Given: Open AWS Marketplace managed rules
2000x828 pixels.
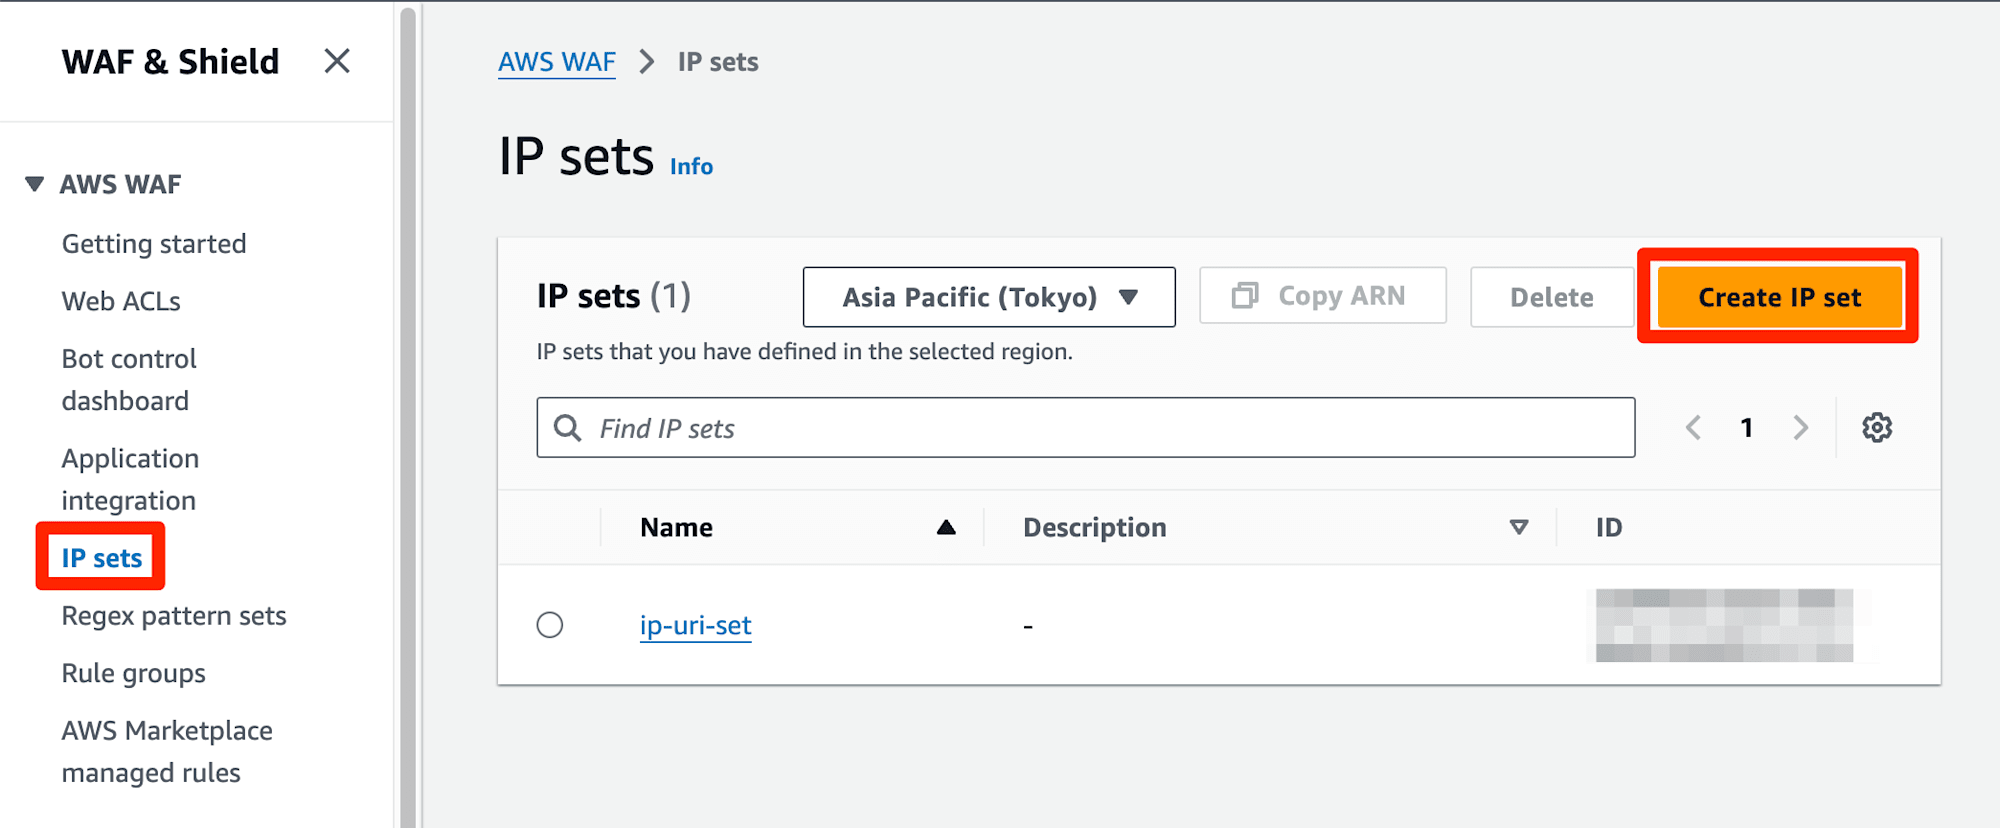Looking at the screenshot, I should pos(167,752).
